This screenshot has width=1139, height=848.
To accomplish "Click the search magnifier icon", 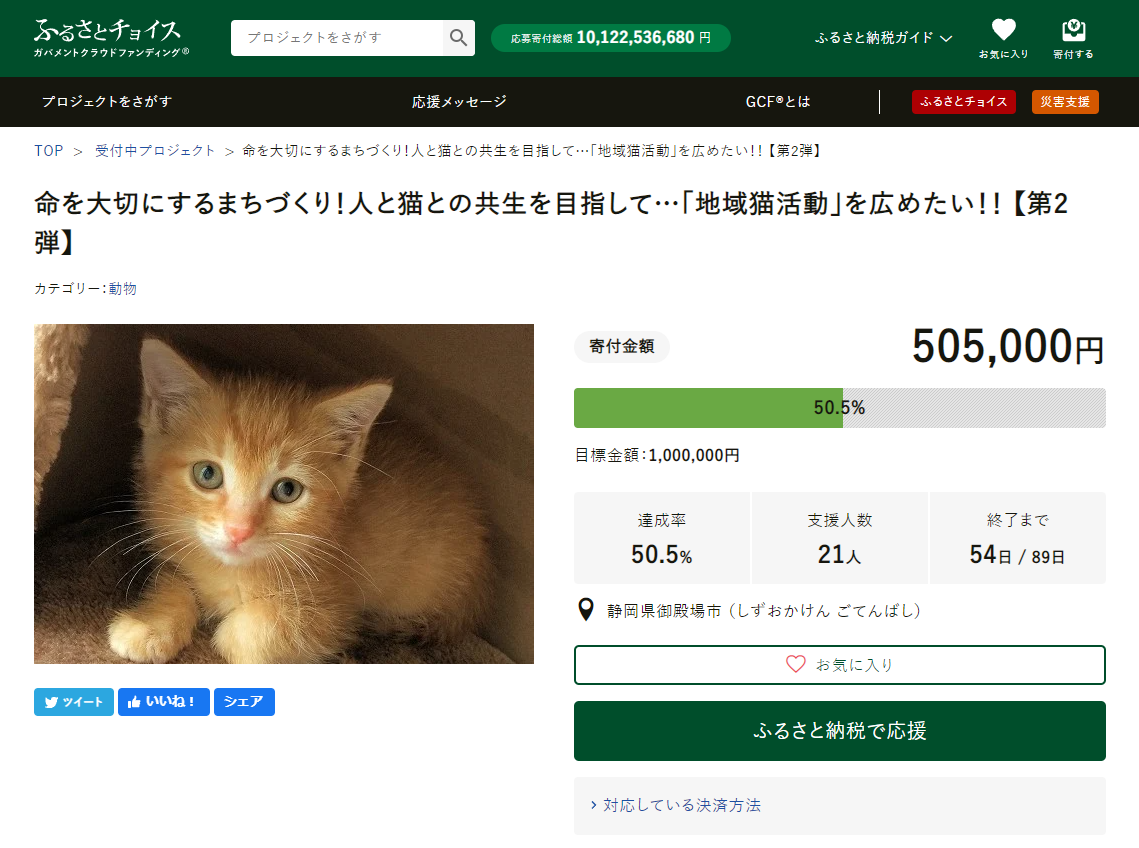I will coord(459,37).
